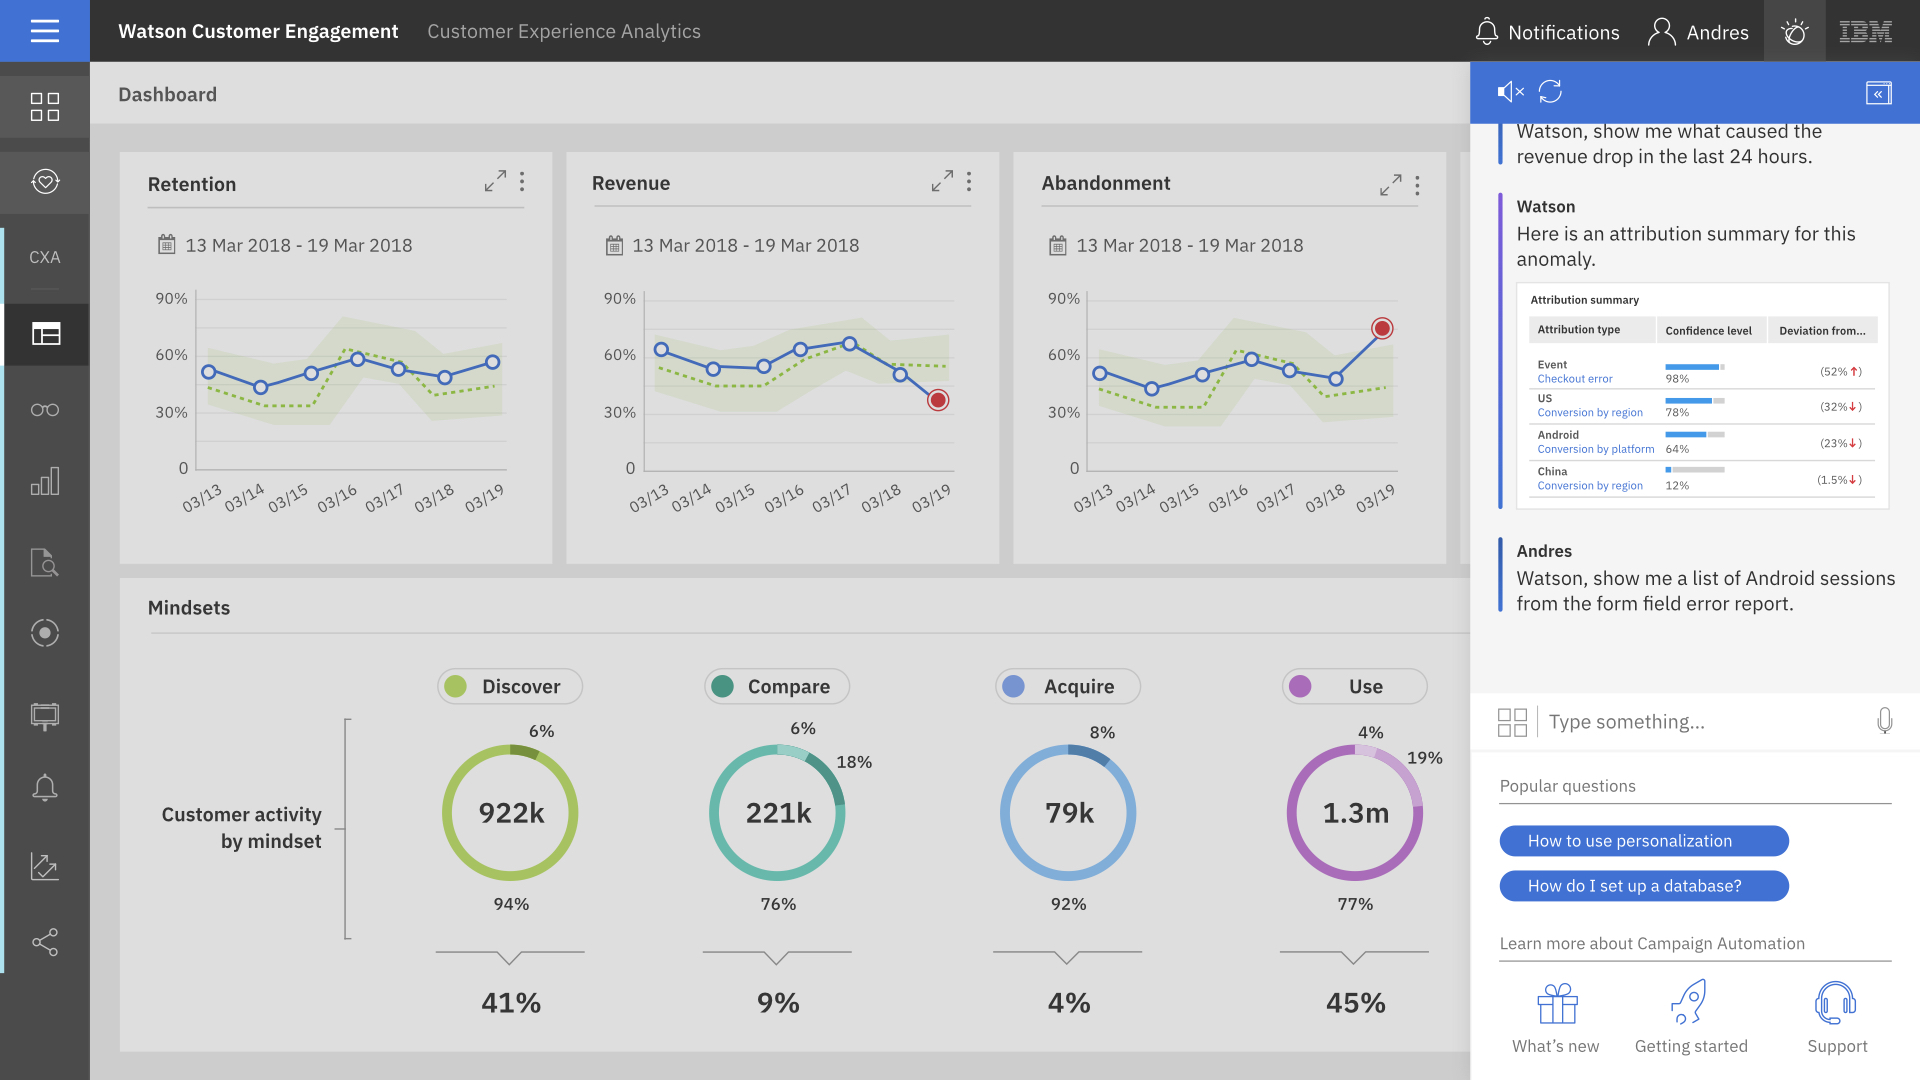The image size is (1920, 1080).
Task: Toggle the Watson assistant lightbulb icon
Action: pyautogui.click(x=1795, y=32)
